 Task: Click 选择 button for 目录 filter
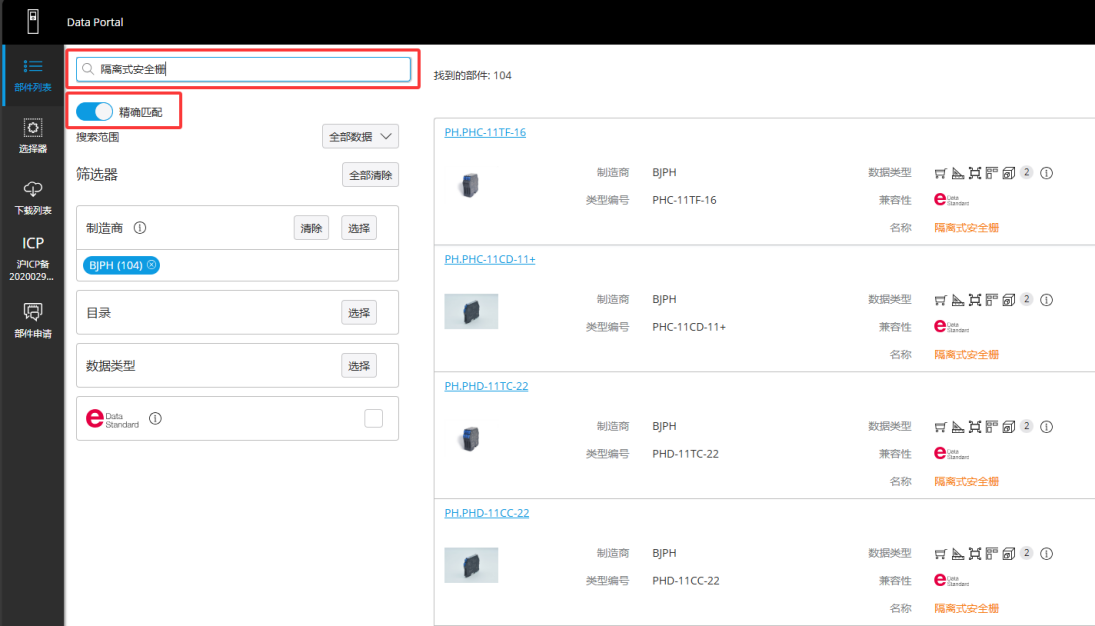click(359, 313)
